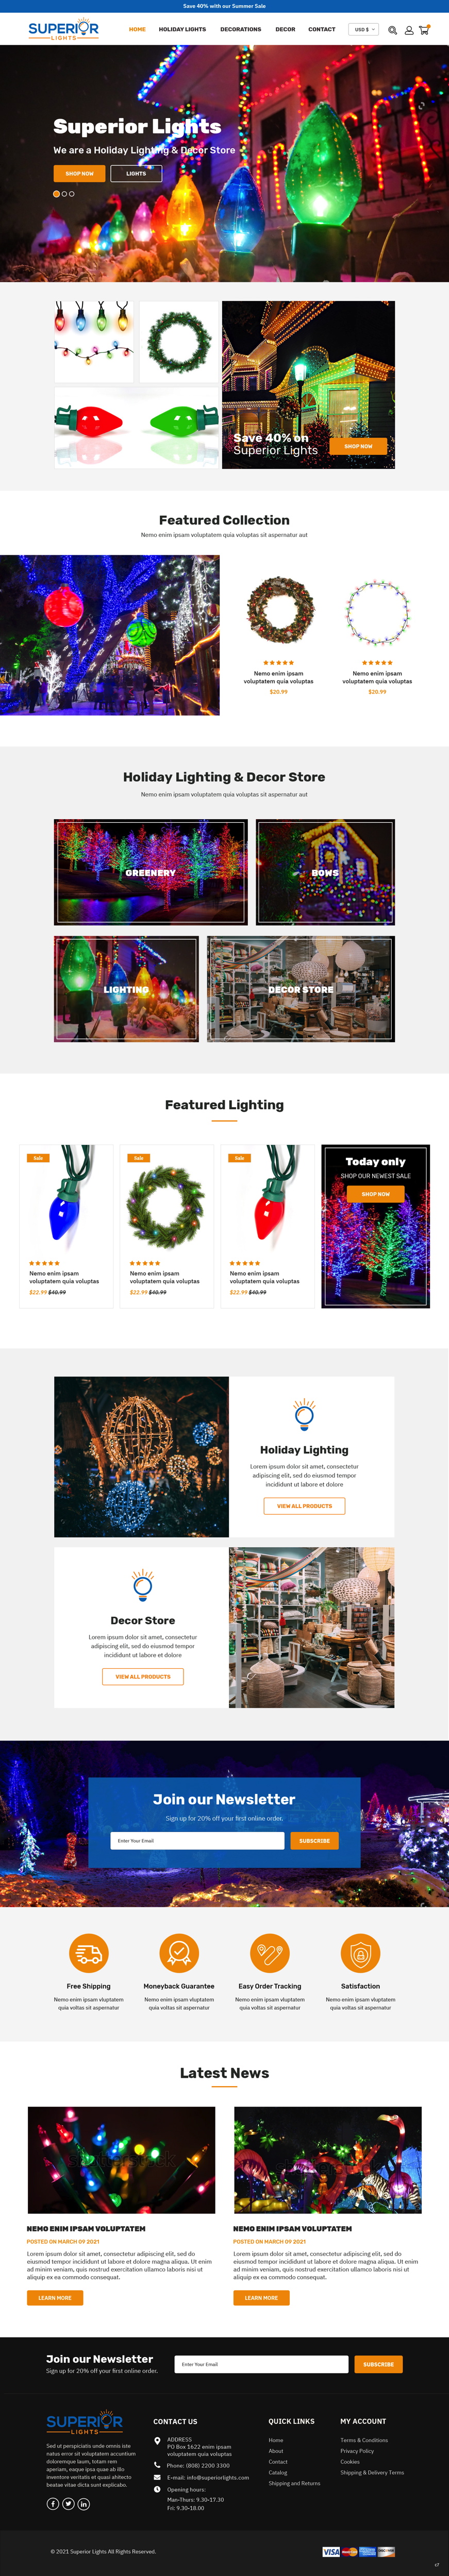Select the first hero slider dot
The width and height of the screenshot is (449, 2576).
(56, 194)
